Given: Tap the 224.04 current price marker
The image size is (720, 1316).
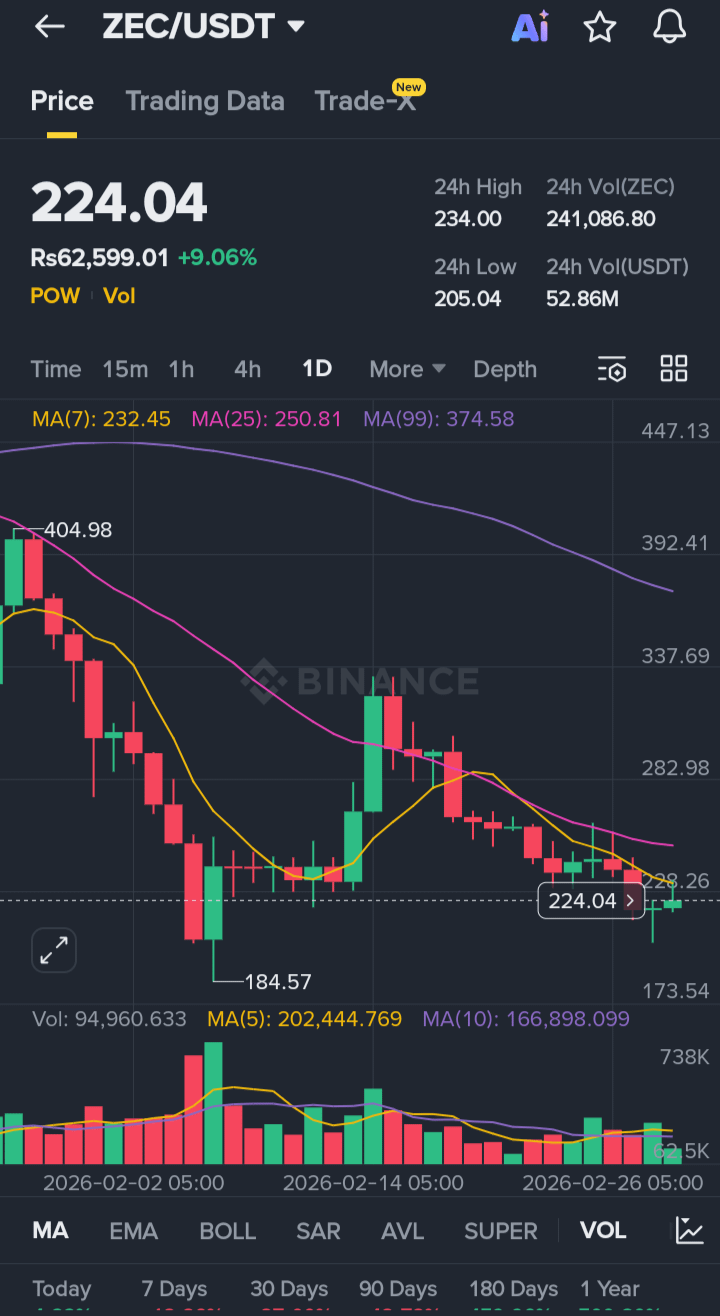Looking at the screenshot, I should (591, 901).
